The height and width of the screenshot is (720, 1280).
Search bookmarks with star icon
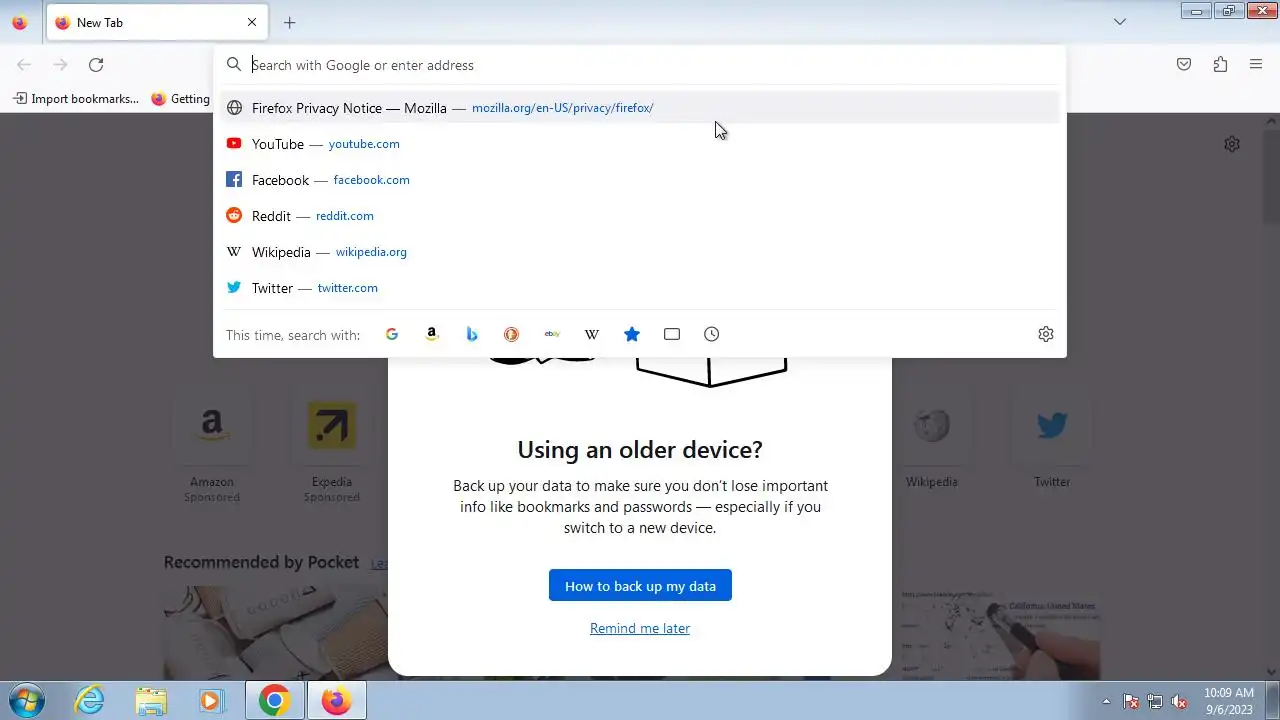(632, 334)
